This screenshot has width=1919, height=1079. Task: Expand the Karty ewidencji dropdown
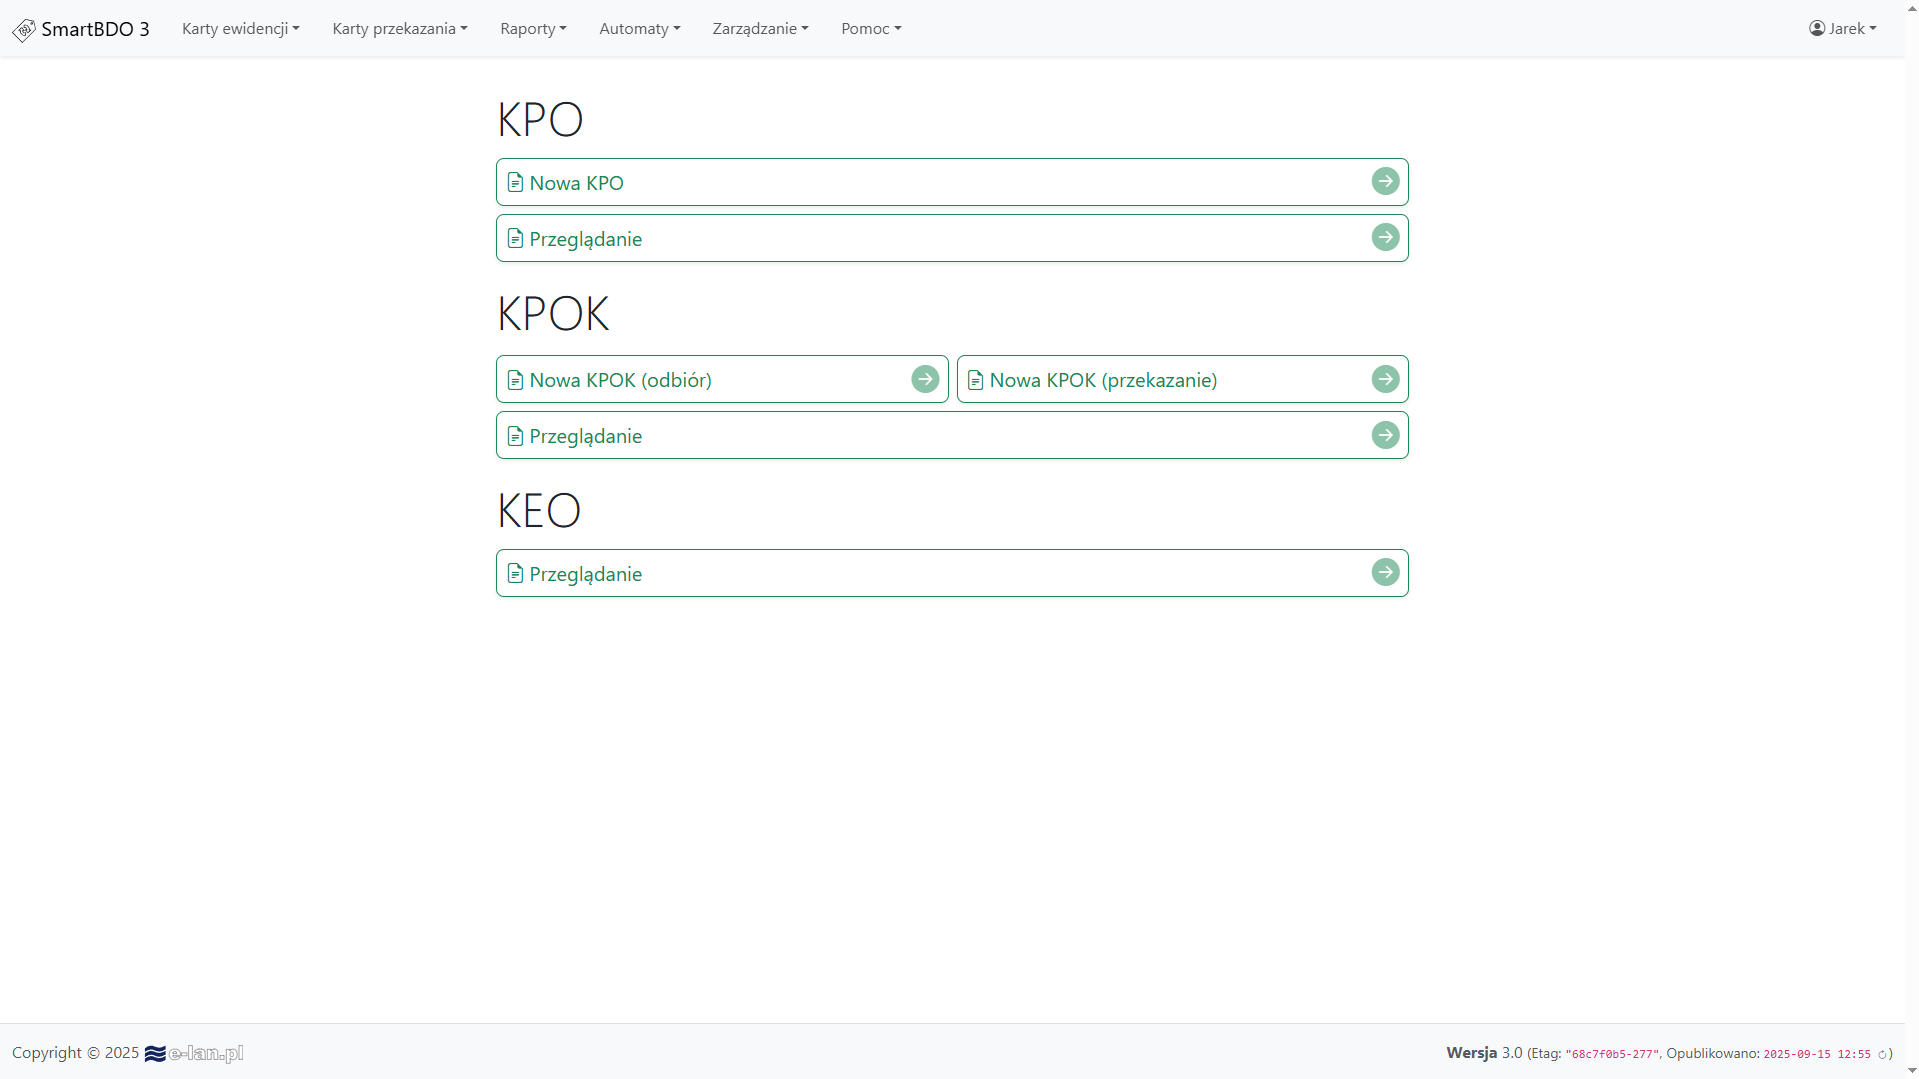[x=240, y=29]
